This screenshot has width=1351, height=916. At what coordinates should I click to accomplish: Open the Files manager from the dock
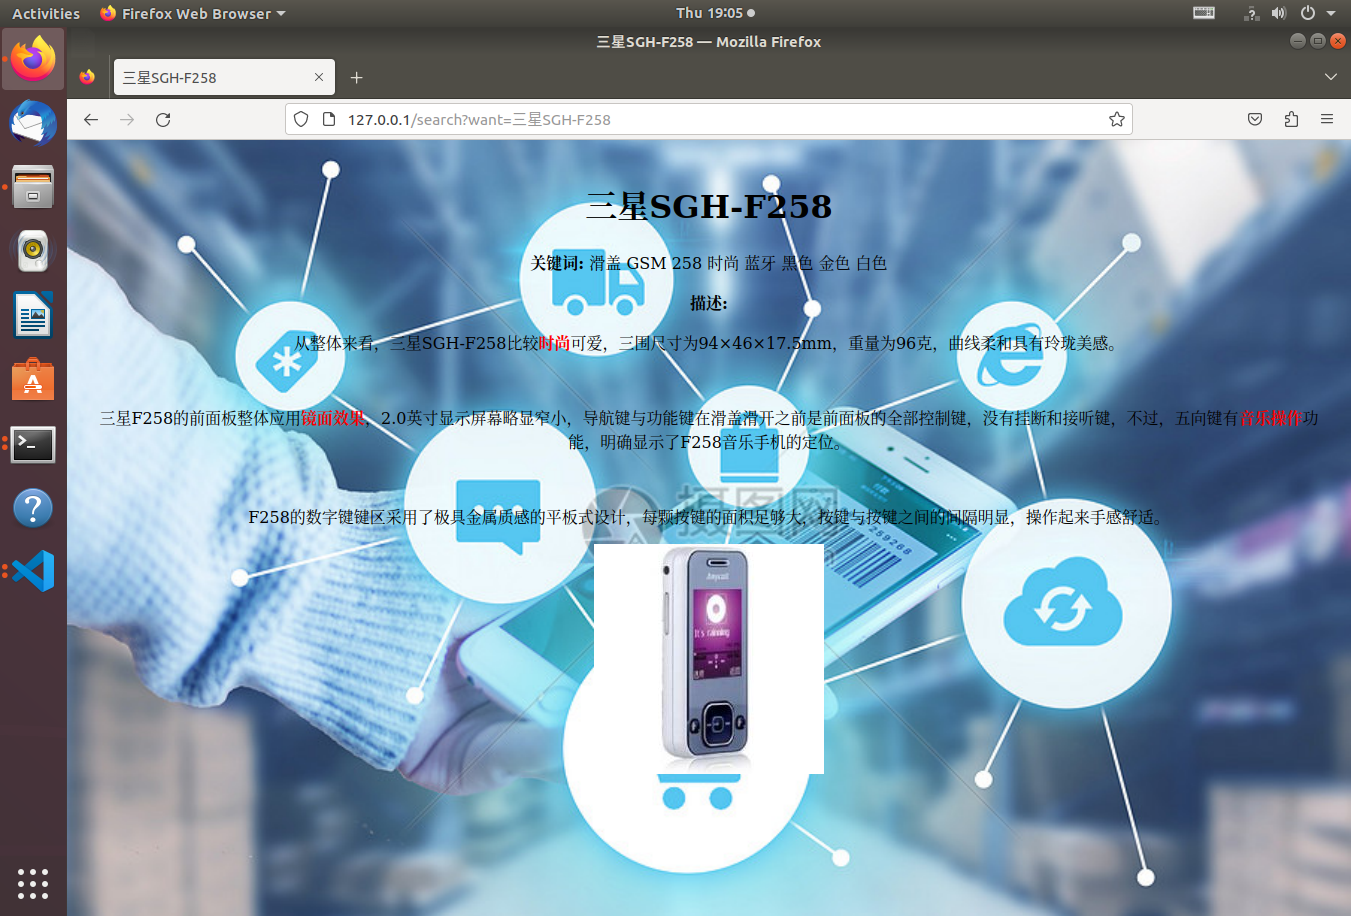(33, 187)
